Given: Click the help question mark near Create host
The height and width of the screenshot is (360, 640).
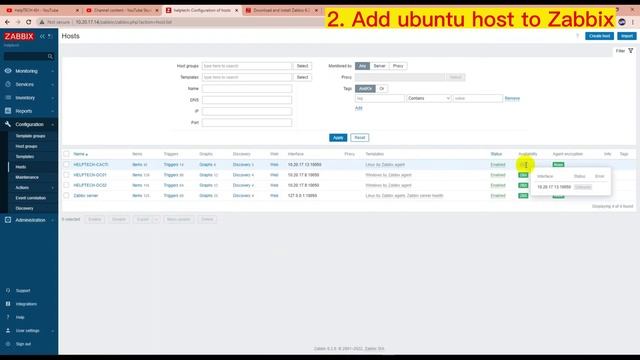Looking at the screenshot, I should click(x=577, y=36).
